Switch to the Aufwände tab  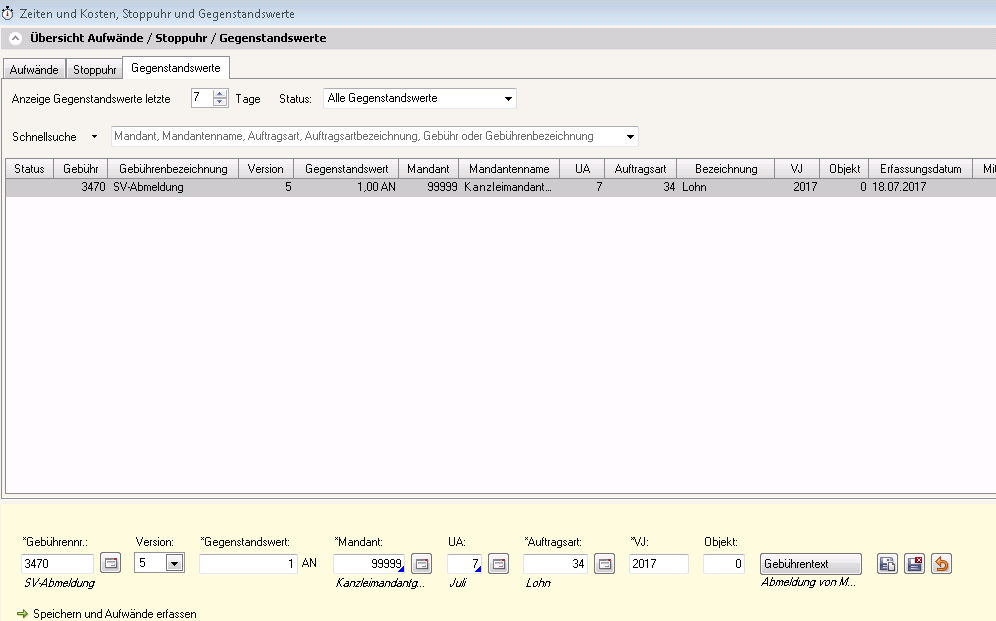point(34,69)
